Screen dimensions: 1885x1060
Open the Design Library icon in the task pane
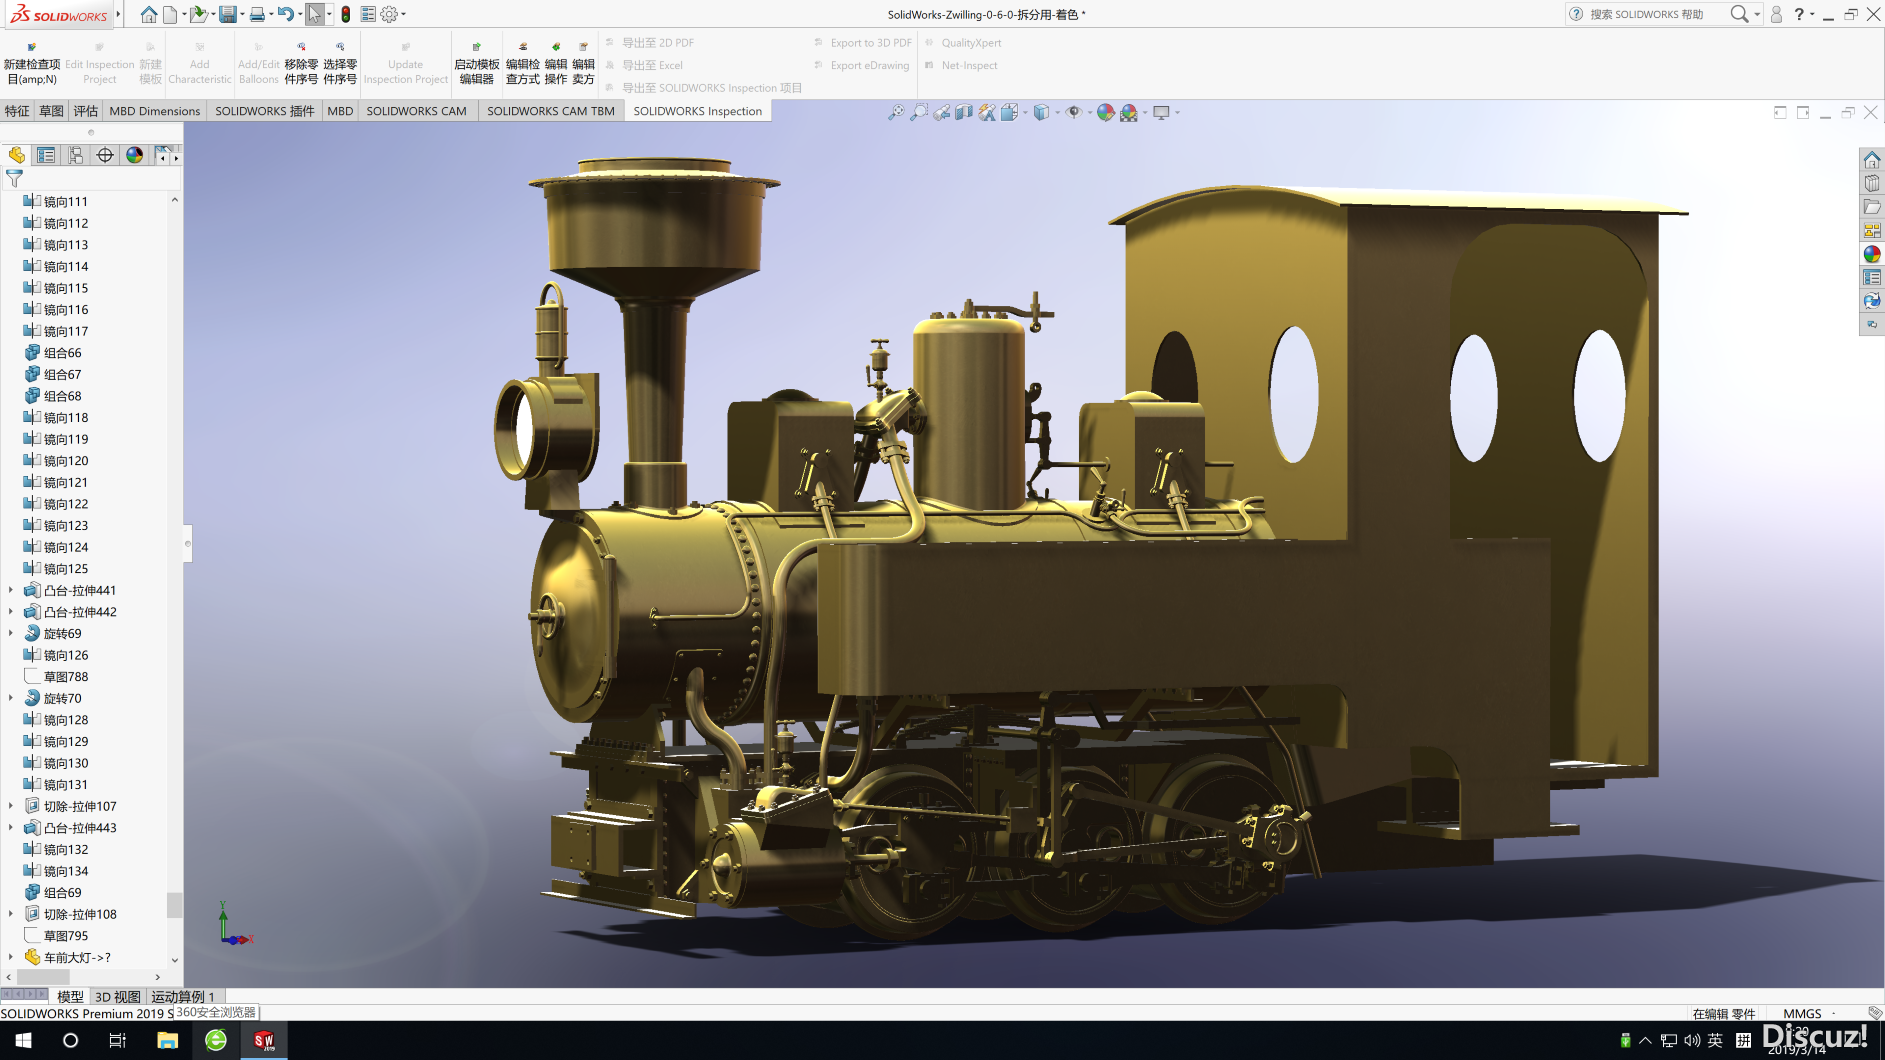click(1872, 183)
